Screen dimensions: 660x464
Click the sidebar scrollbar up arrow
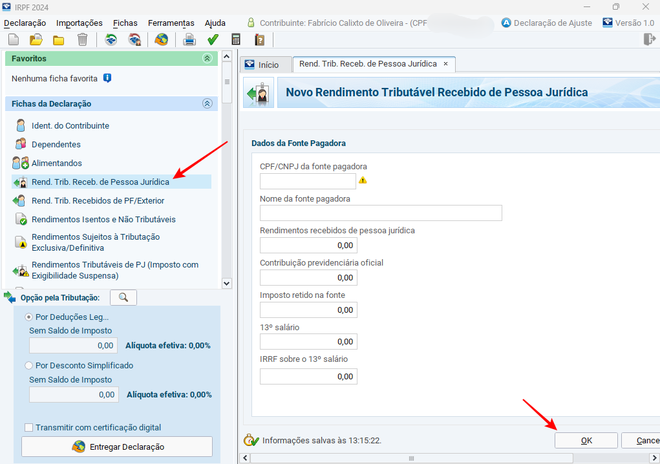tap(226, 56)
